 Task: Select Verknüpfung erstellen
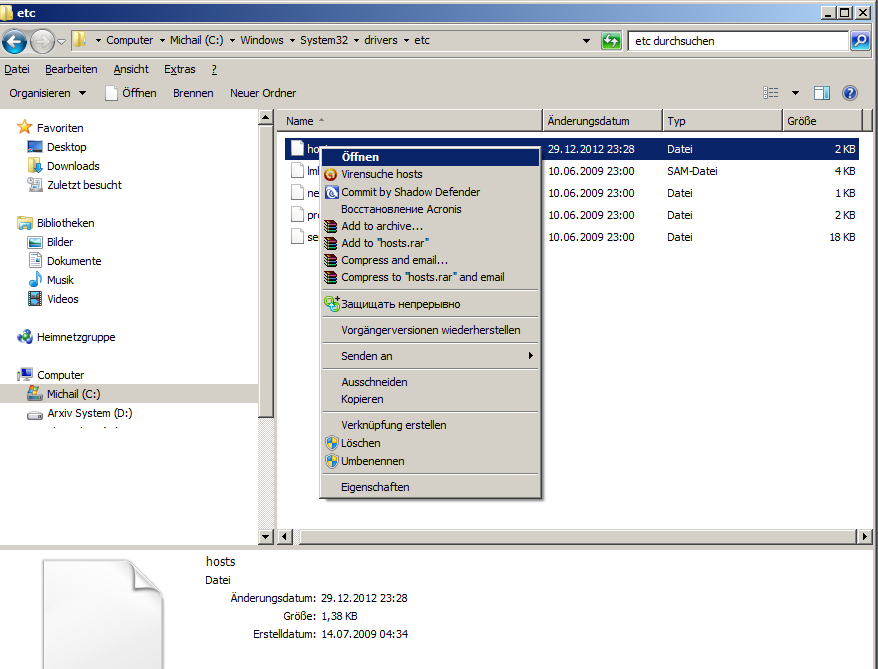click(x=430, y=425)
